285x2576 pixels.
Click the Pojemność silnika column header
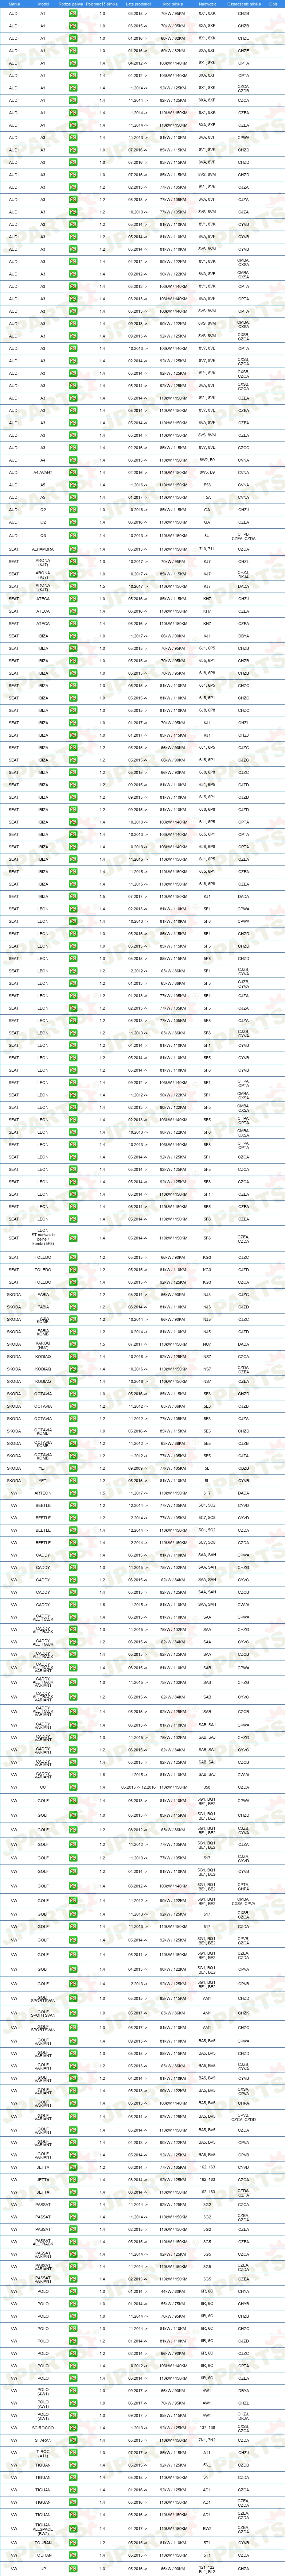point(102,4)
